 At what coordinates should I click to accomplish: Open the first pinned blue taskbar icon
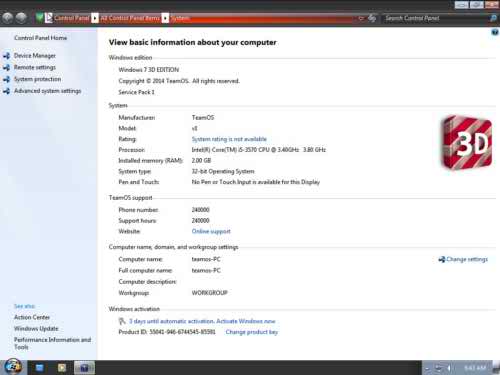coord(39,368)
